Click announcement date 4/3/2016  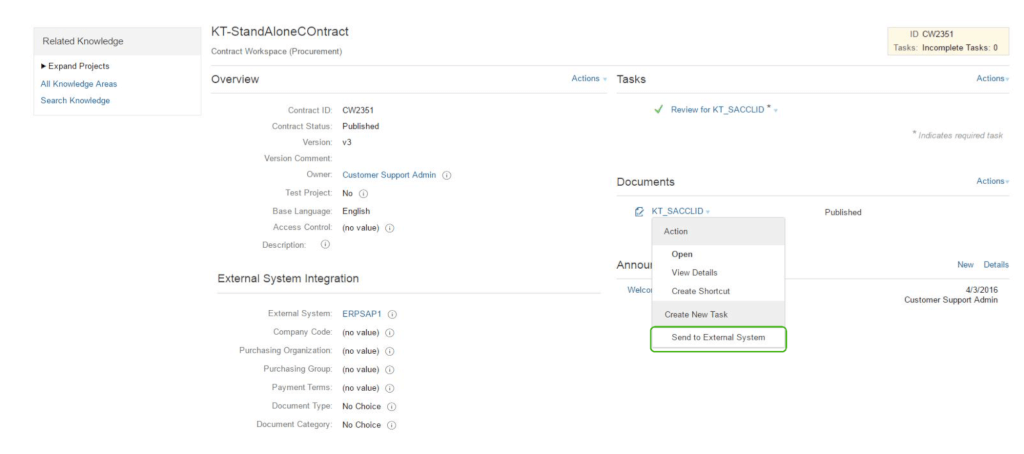(x=982, y=289)
